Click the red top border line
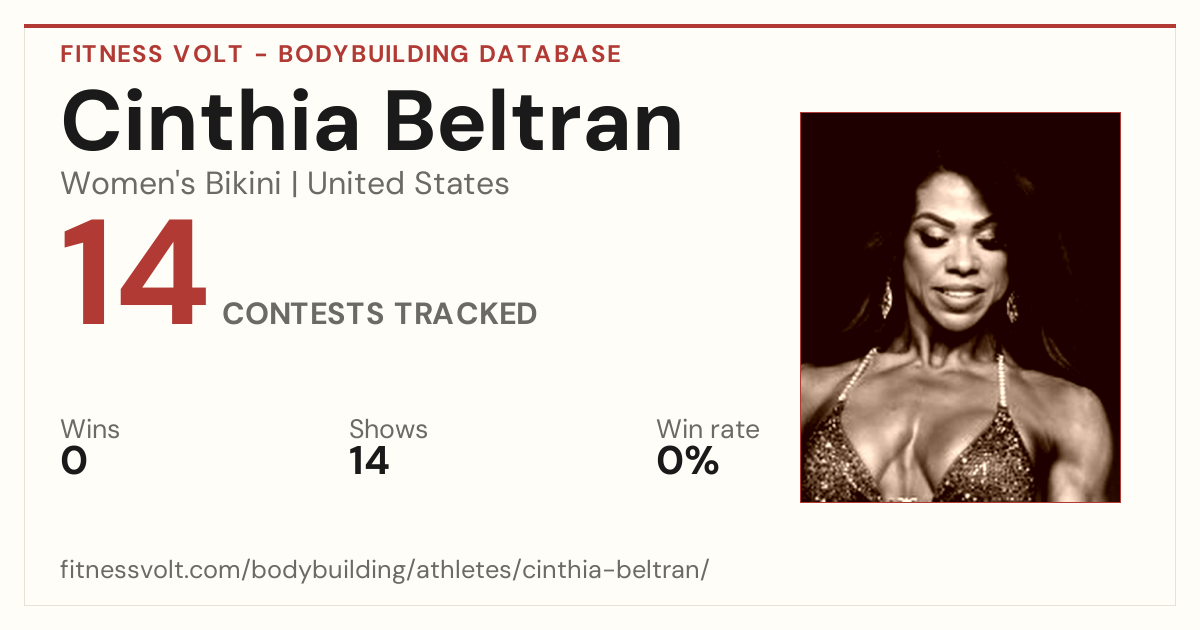This screenshot has width=1200, height=630. point(600,26)
